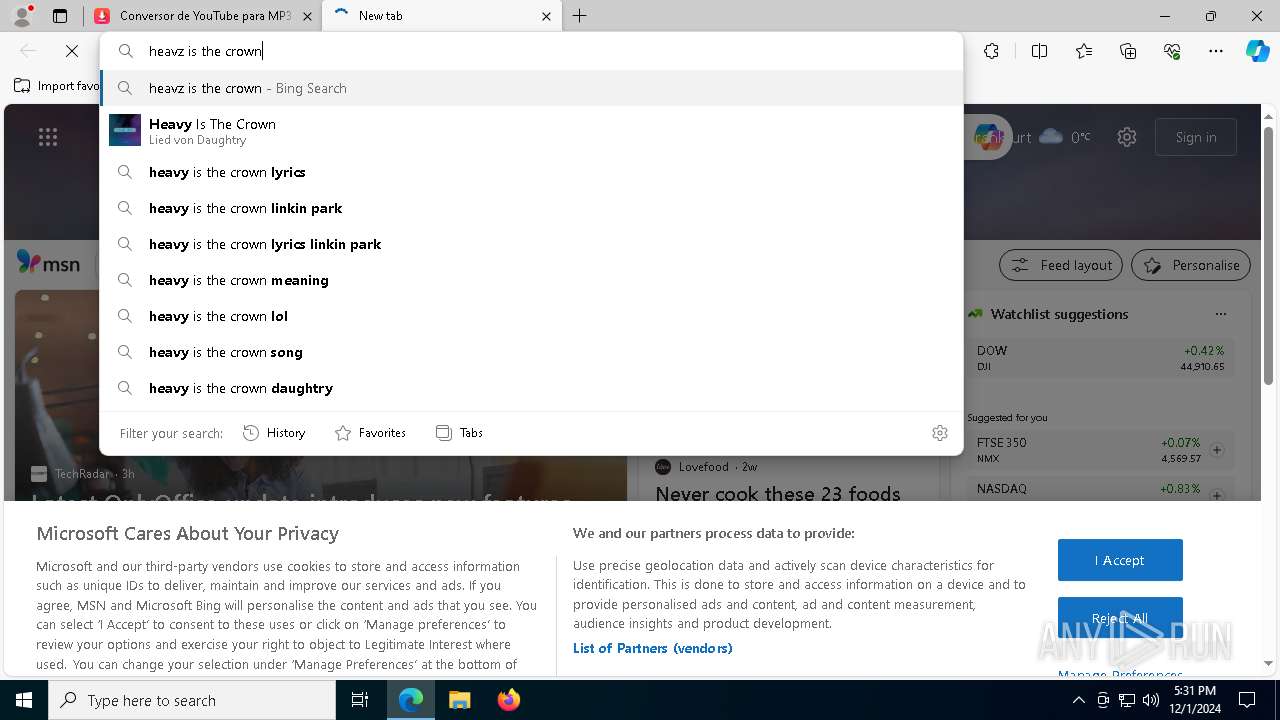Open Collections toolbar icon
1280x720 pixels.
tap(1128, 51)
